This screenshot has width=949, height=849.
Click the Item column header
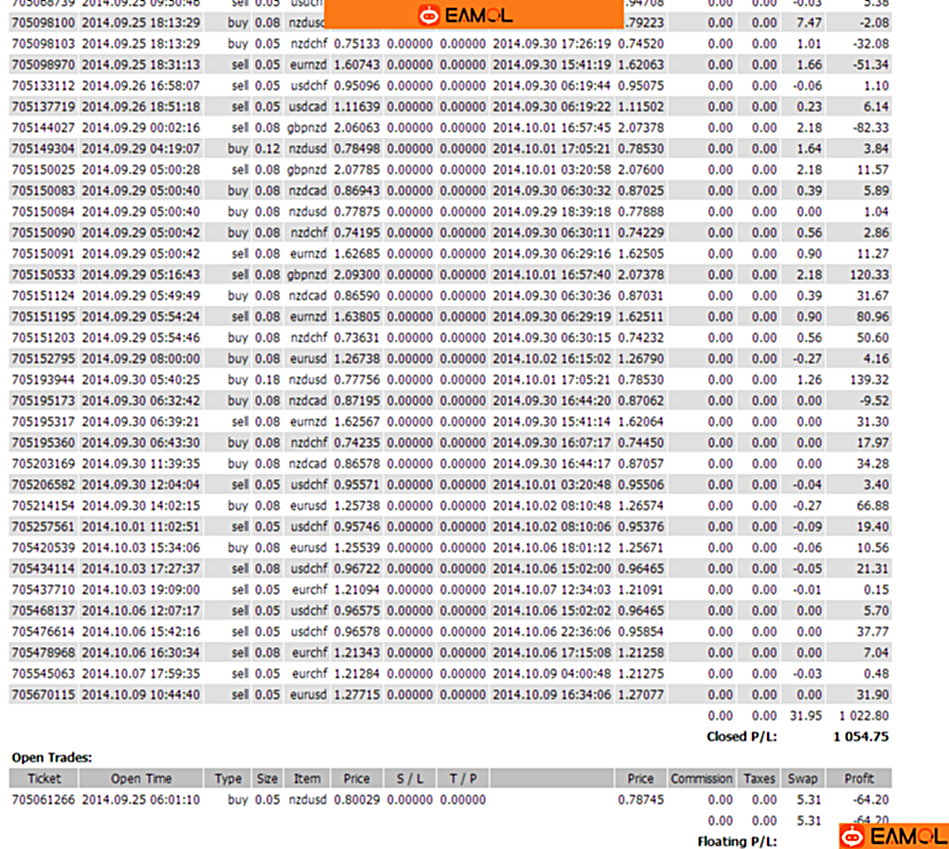307,779
